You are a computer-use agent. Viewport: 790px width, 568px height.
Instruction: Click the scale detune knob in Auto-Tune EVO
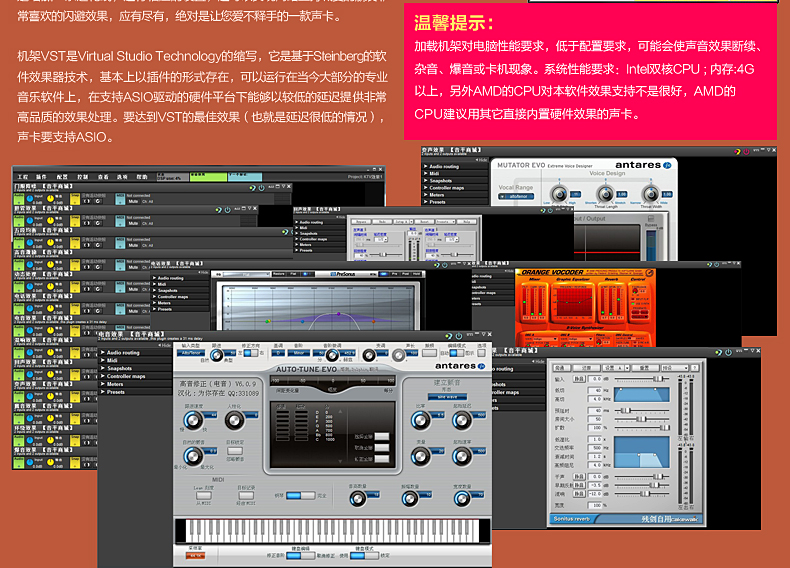(x=332, y=356)
